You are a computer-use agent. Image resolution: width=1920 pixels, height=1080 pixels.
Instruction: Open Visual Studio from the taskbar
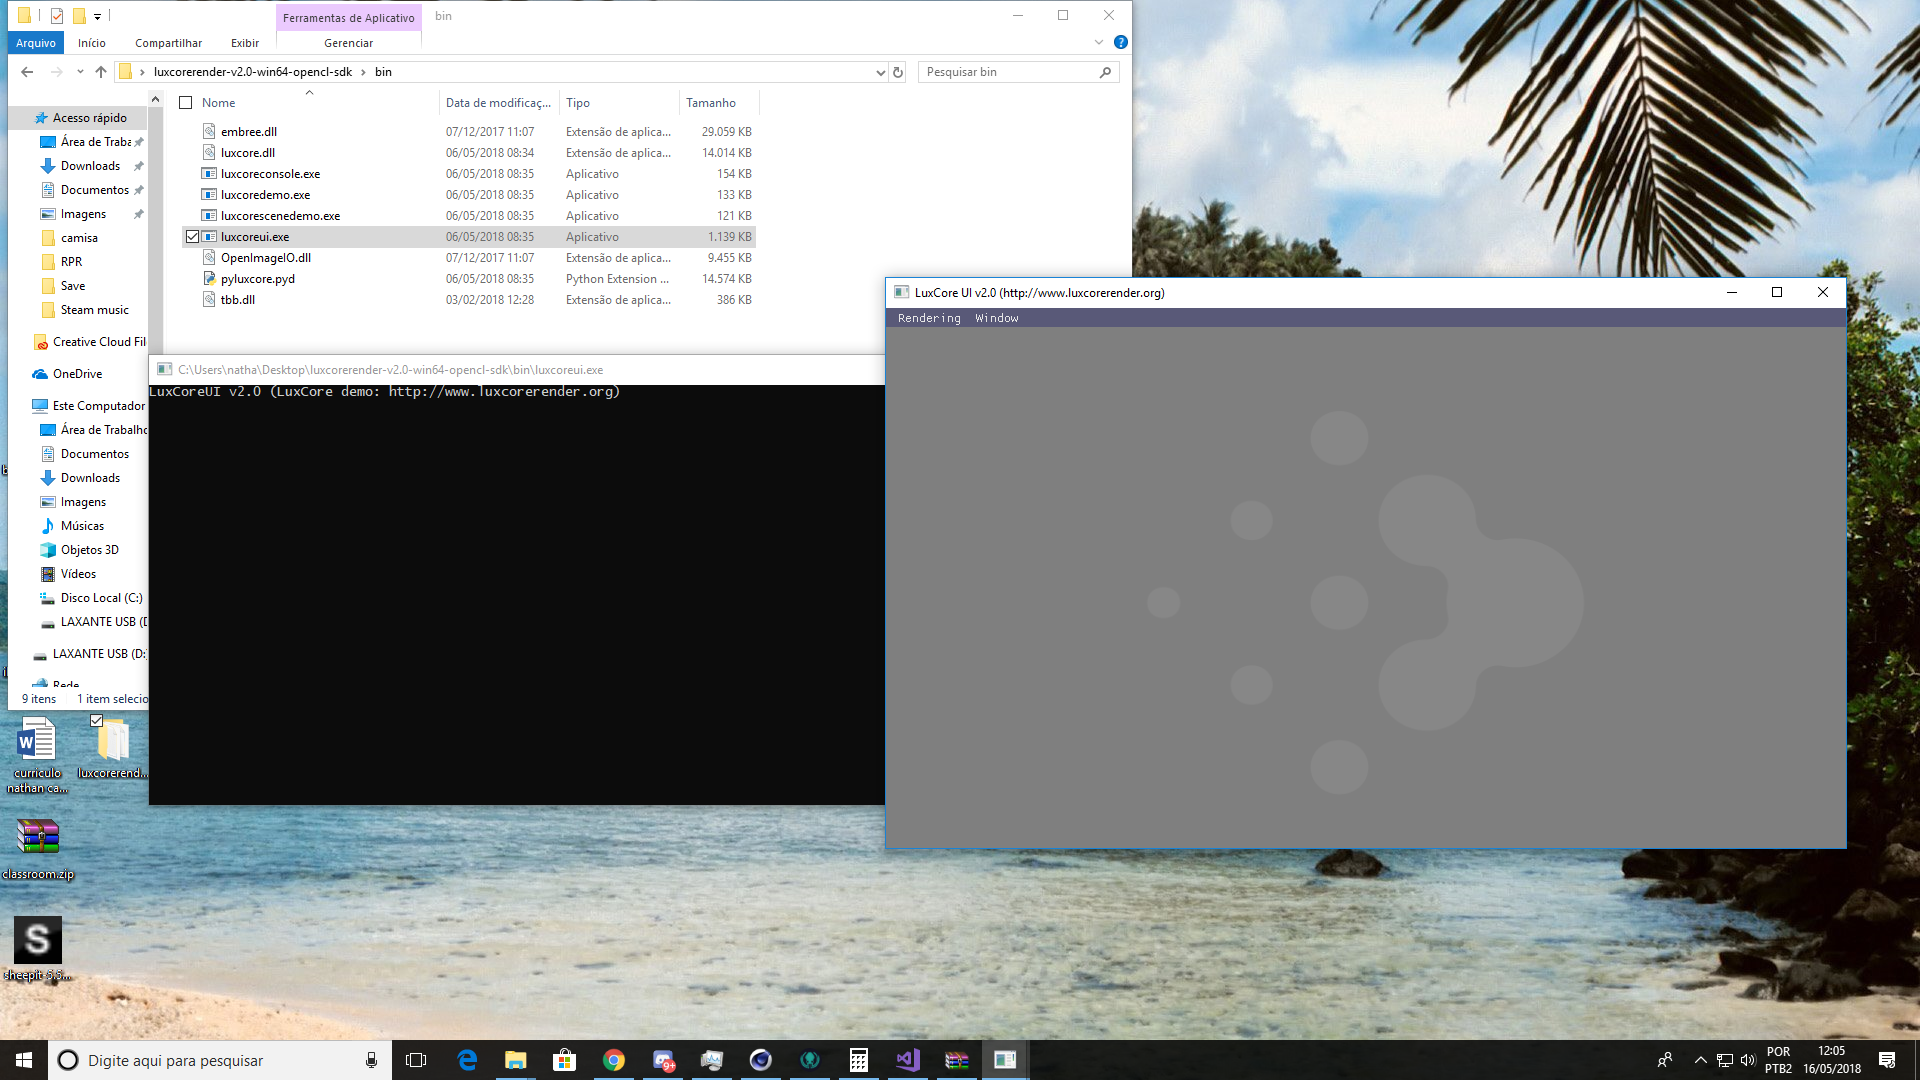pyautogui.click(x=907, y=1060)
